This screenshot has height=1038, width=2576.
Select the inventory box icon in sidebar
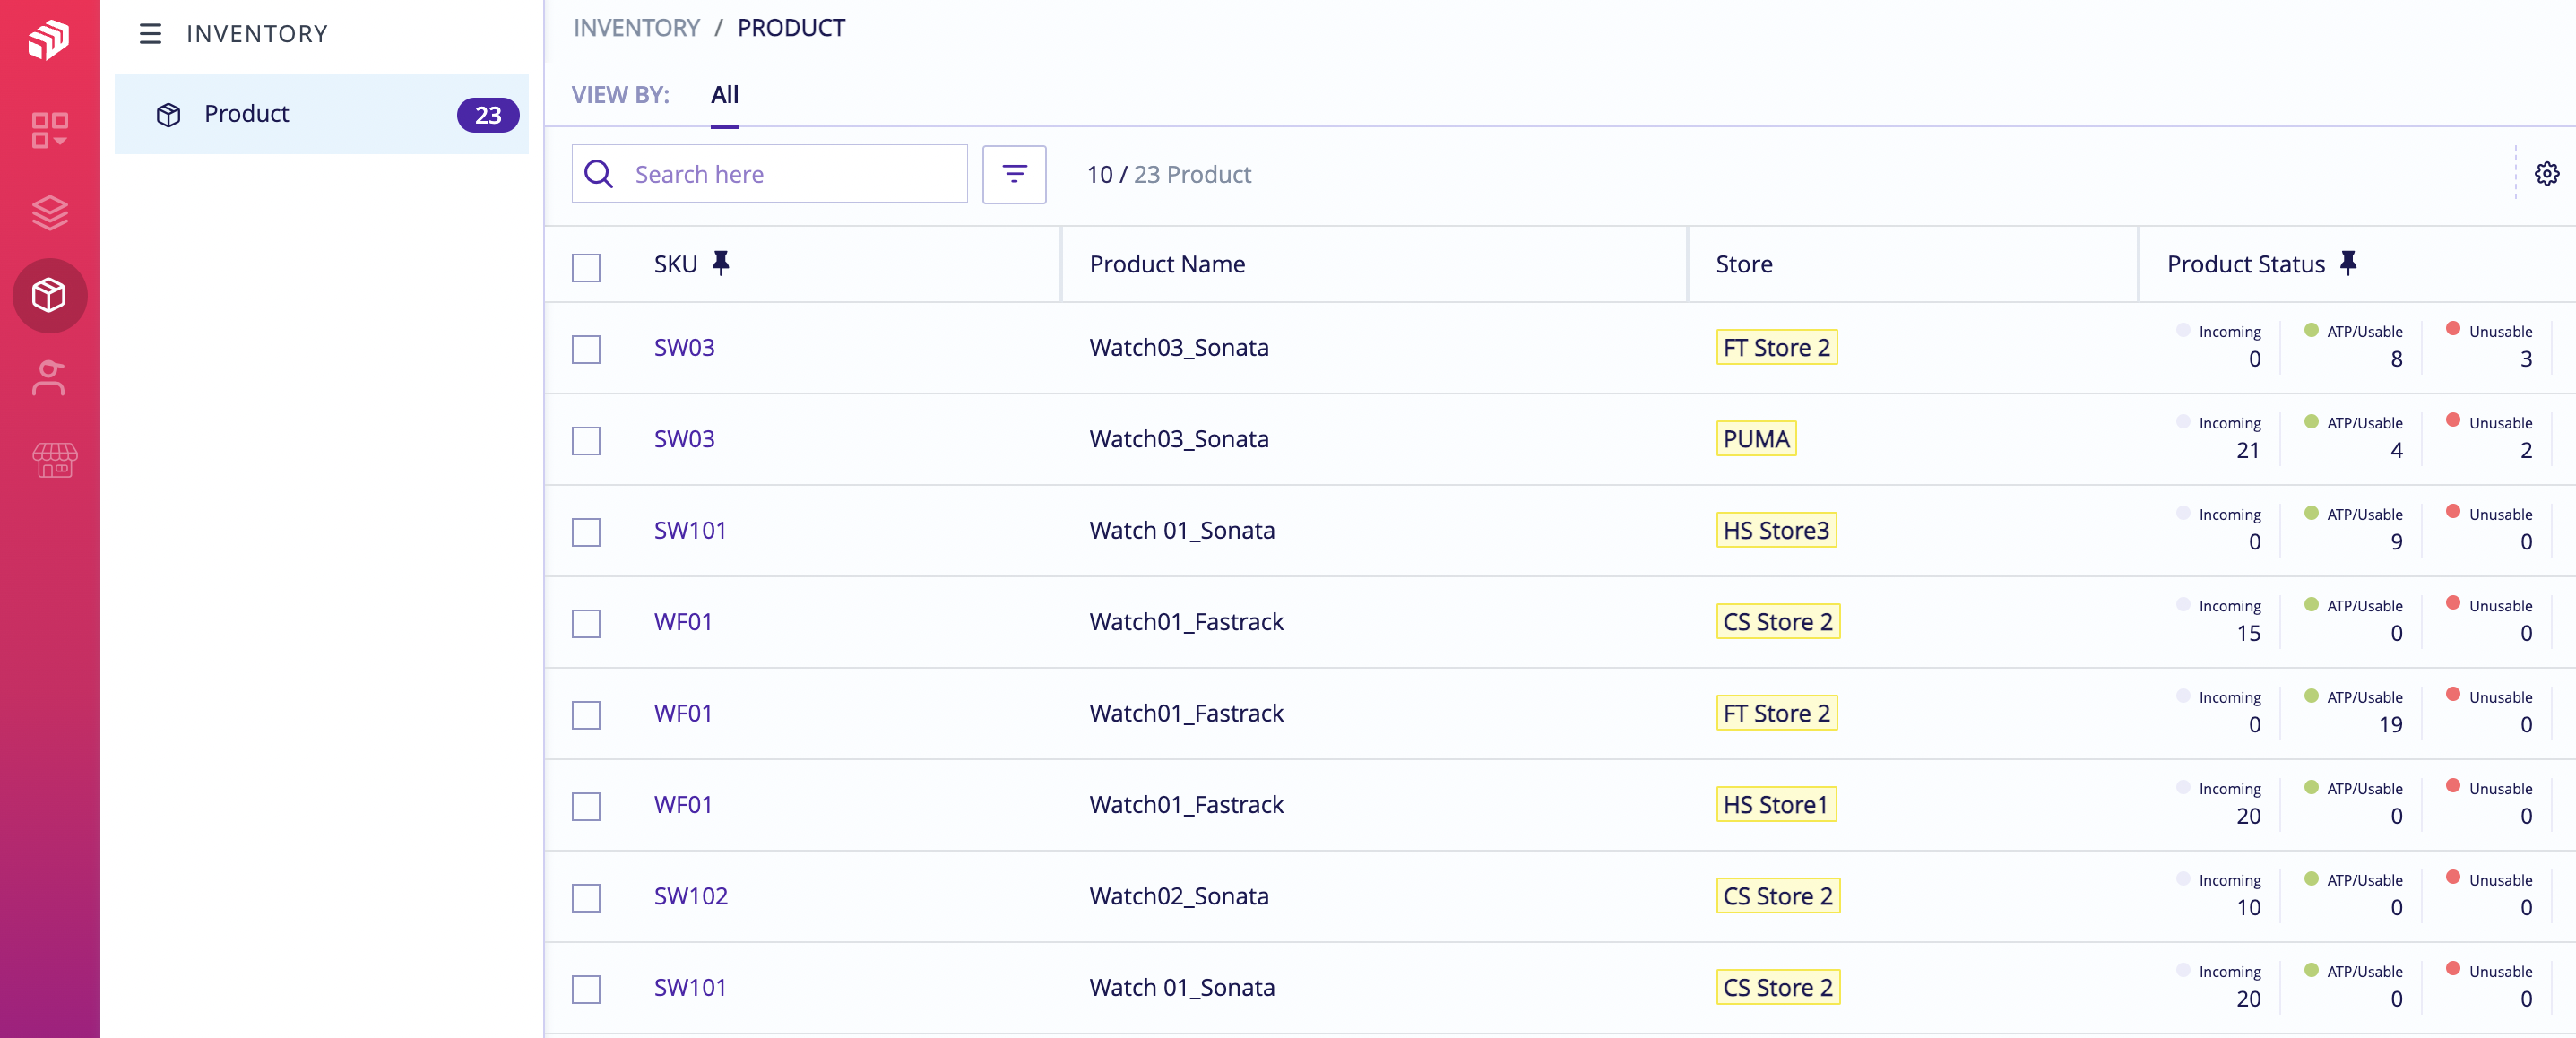[49, 295]
